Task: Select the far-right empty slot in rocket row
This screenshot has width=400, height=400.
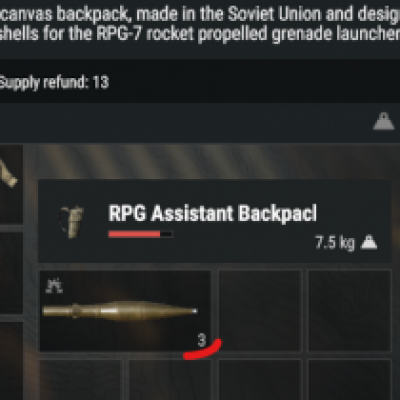Action: tap(349, 311)
